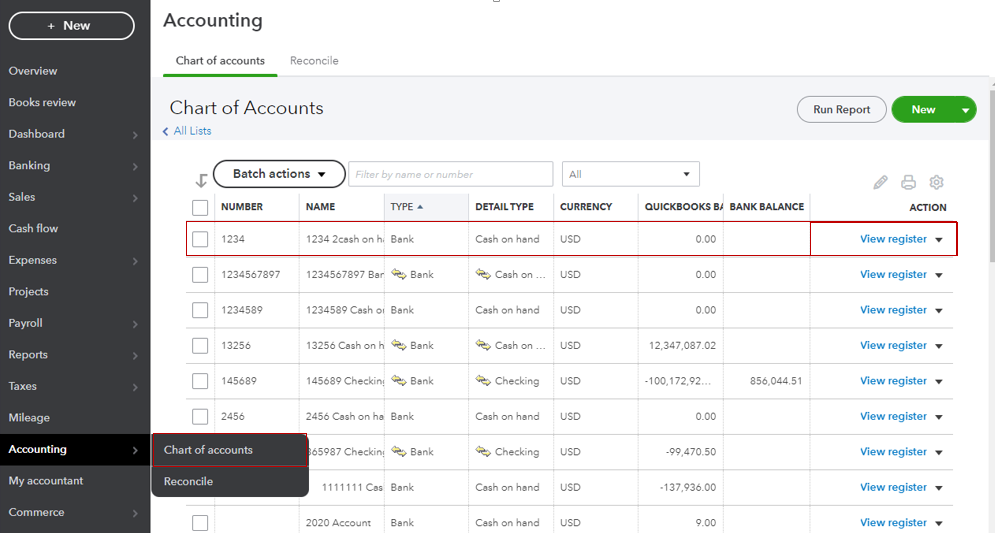
Task: Check the box for account 13256
Action: (200, 346)
